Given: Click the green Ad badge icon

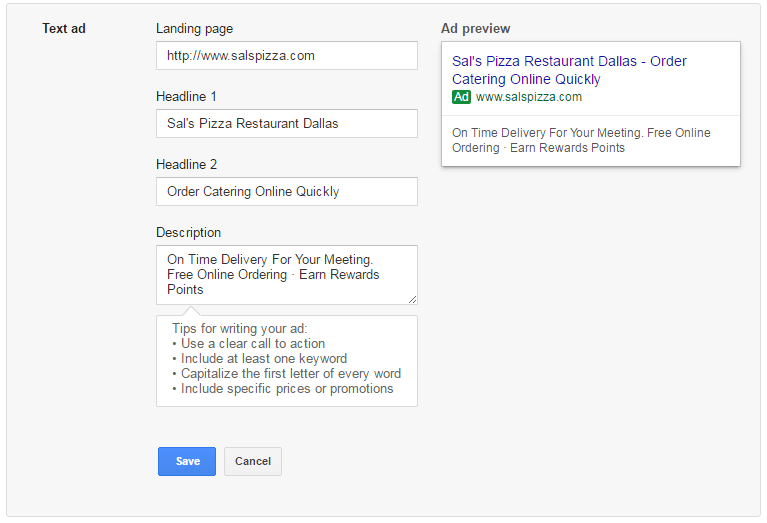Looking at the screenshot, I should 461,97.
